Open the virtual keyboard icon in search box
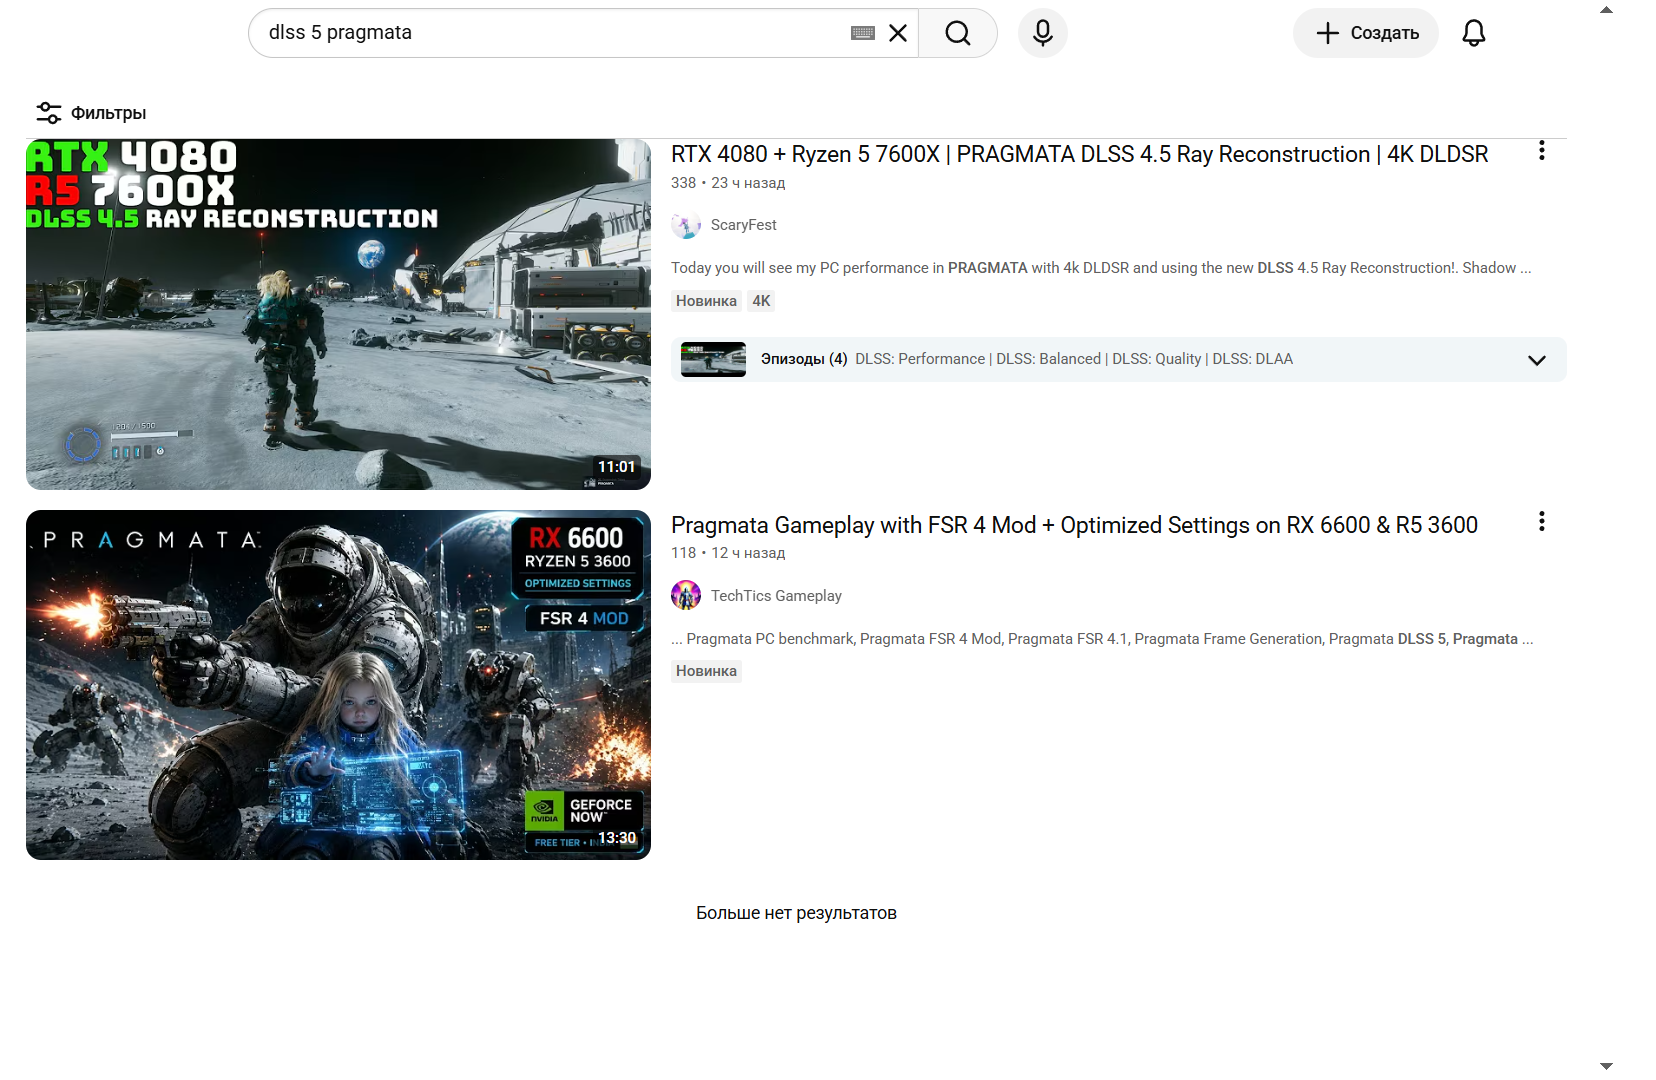The height and width of the screenshot is (1080, 1656). pyautogui.click(x=863, y=33)
